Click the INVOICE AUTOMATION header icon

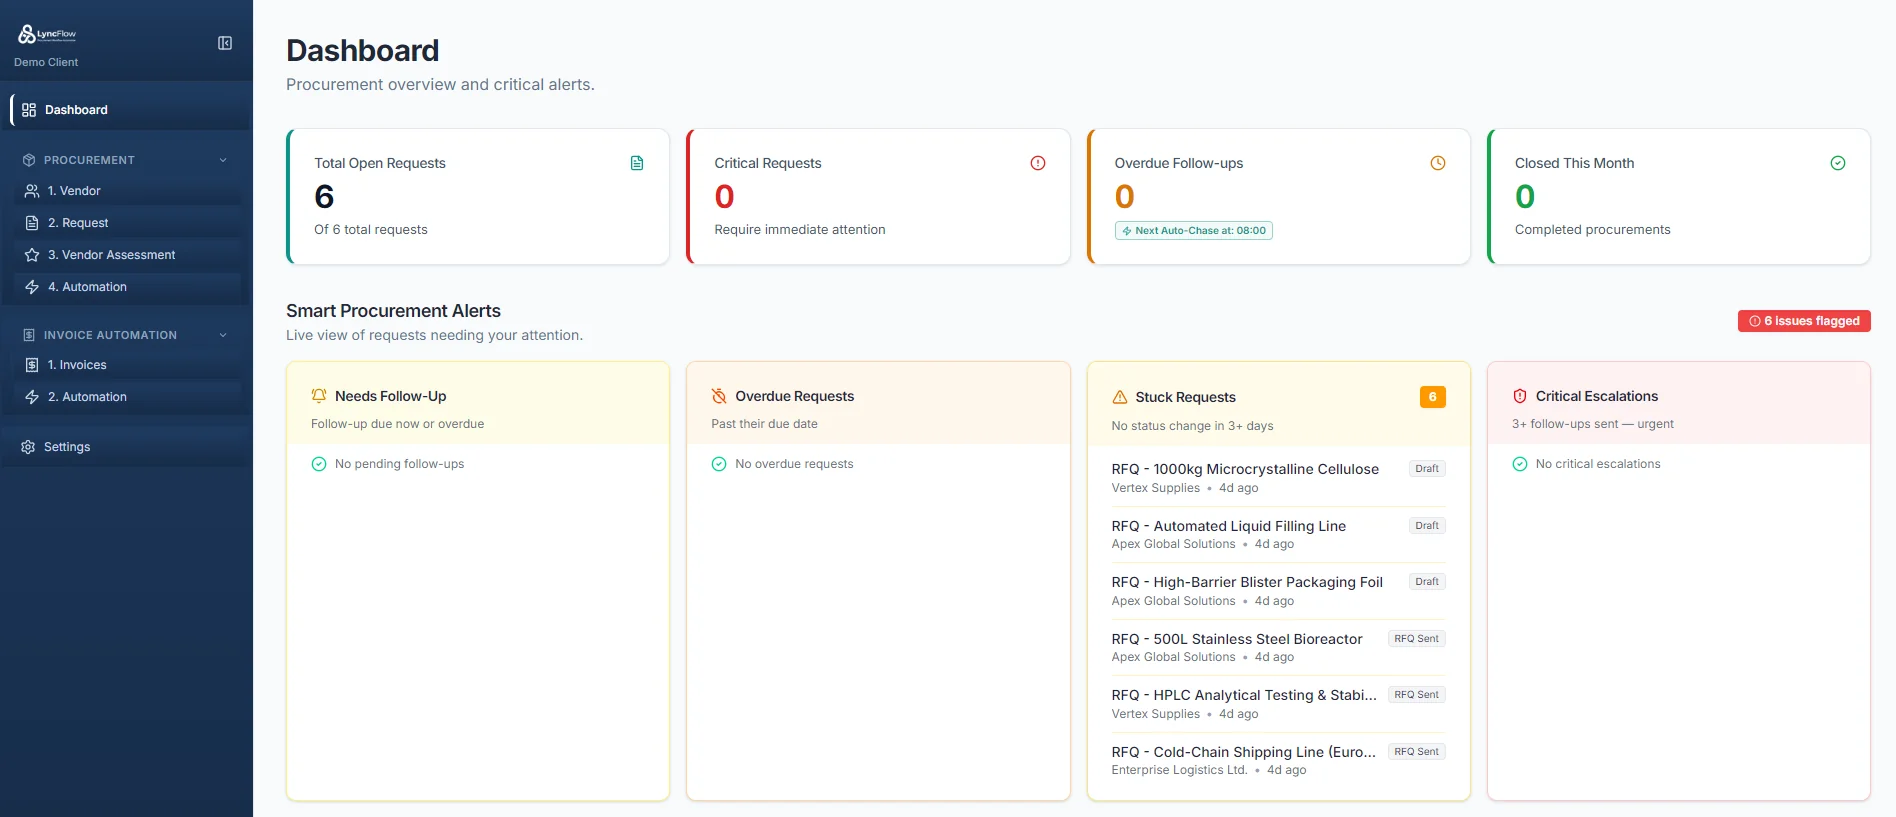29,335
